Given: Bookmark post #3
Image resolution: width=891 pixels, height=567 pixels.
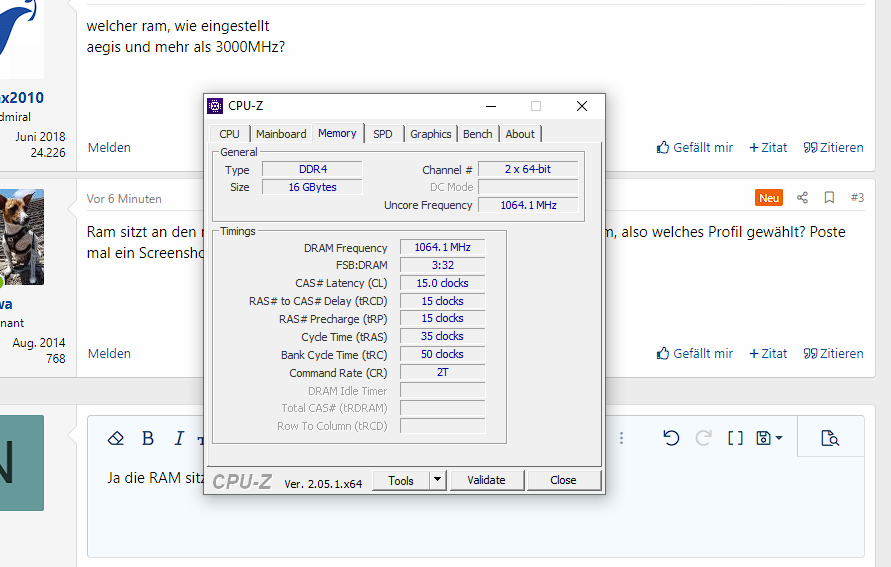Looking at the screenshot, I should [829, 198].
